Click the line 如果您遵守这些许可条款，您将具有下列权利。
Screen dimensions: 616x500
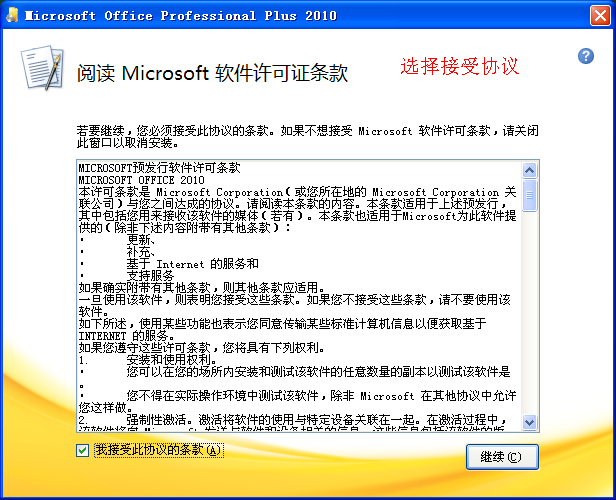202,348
